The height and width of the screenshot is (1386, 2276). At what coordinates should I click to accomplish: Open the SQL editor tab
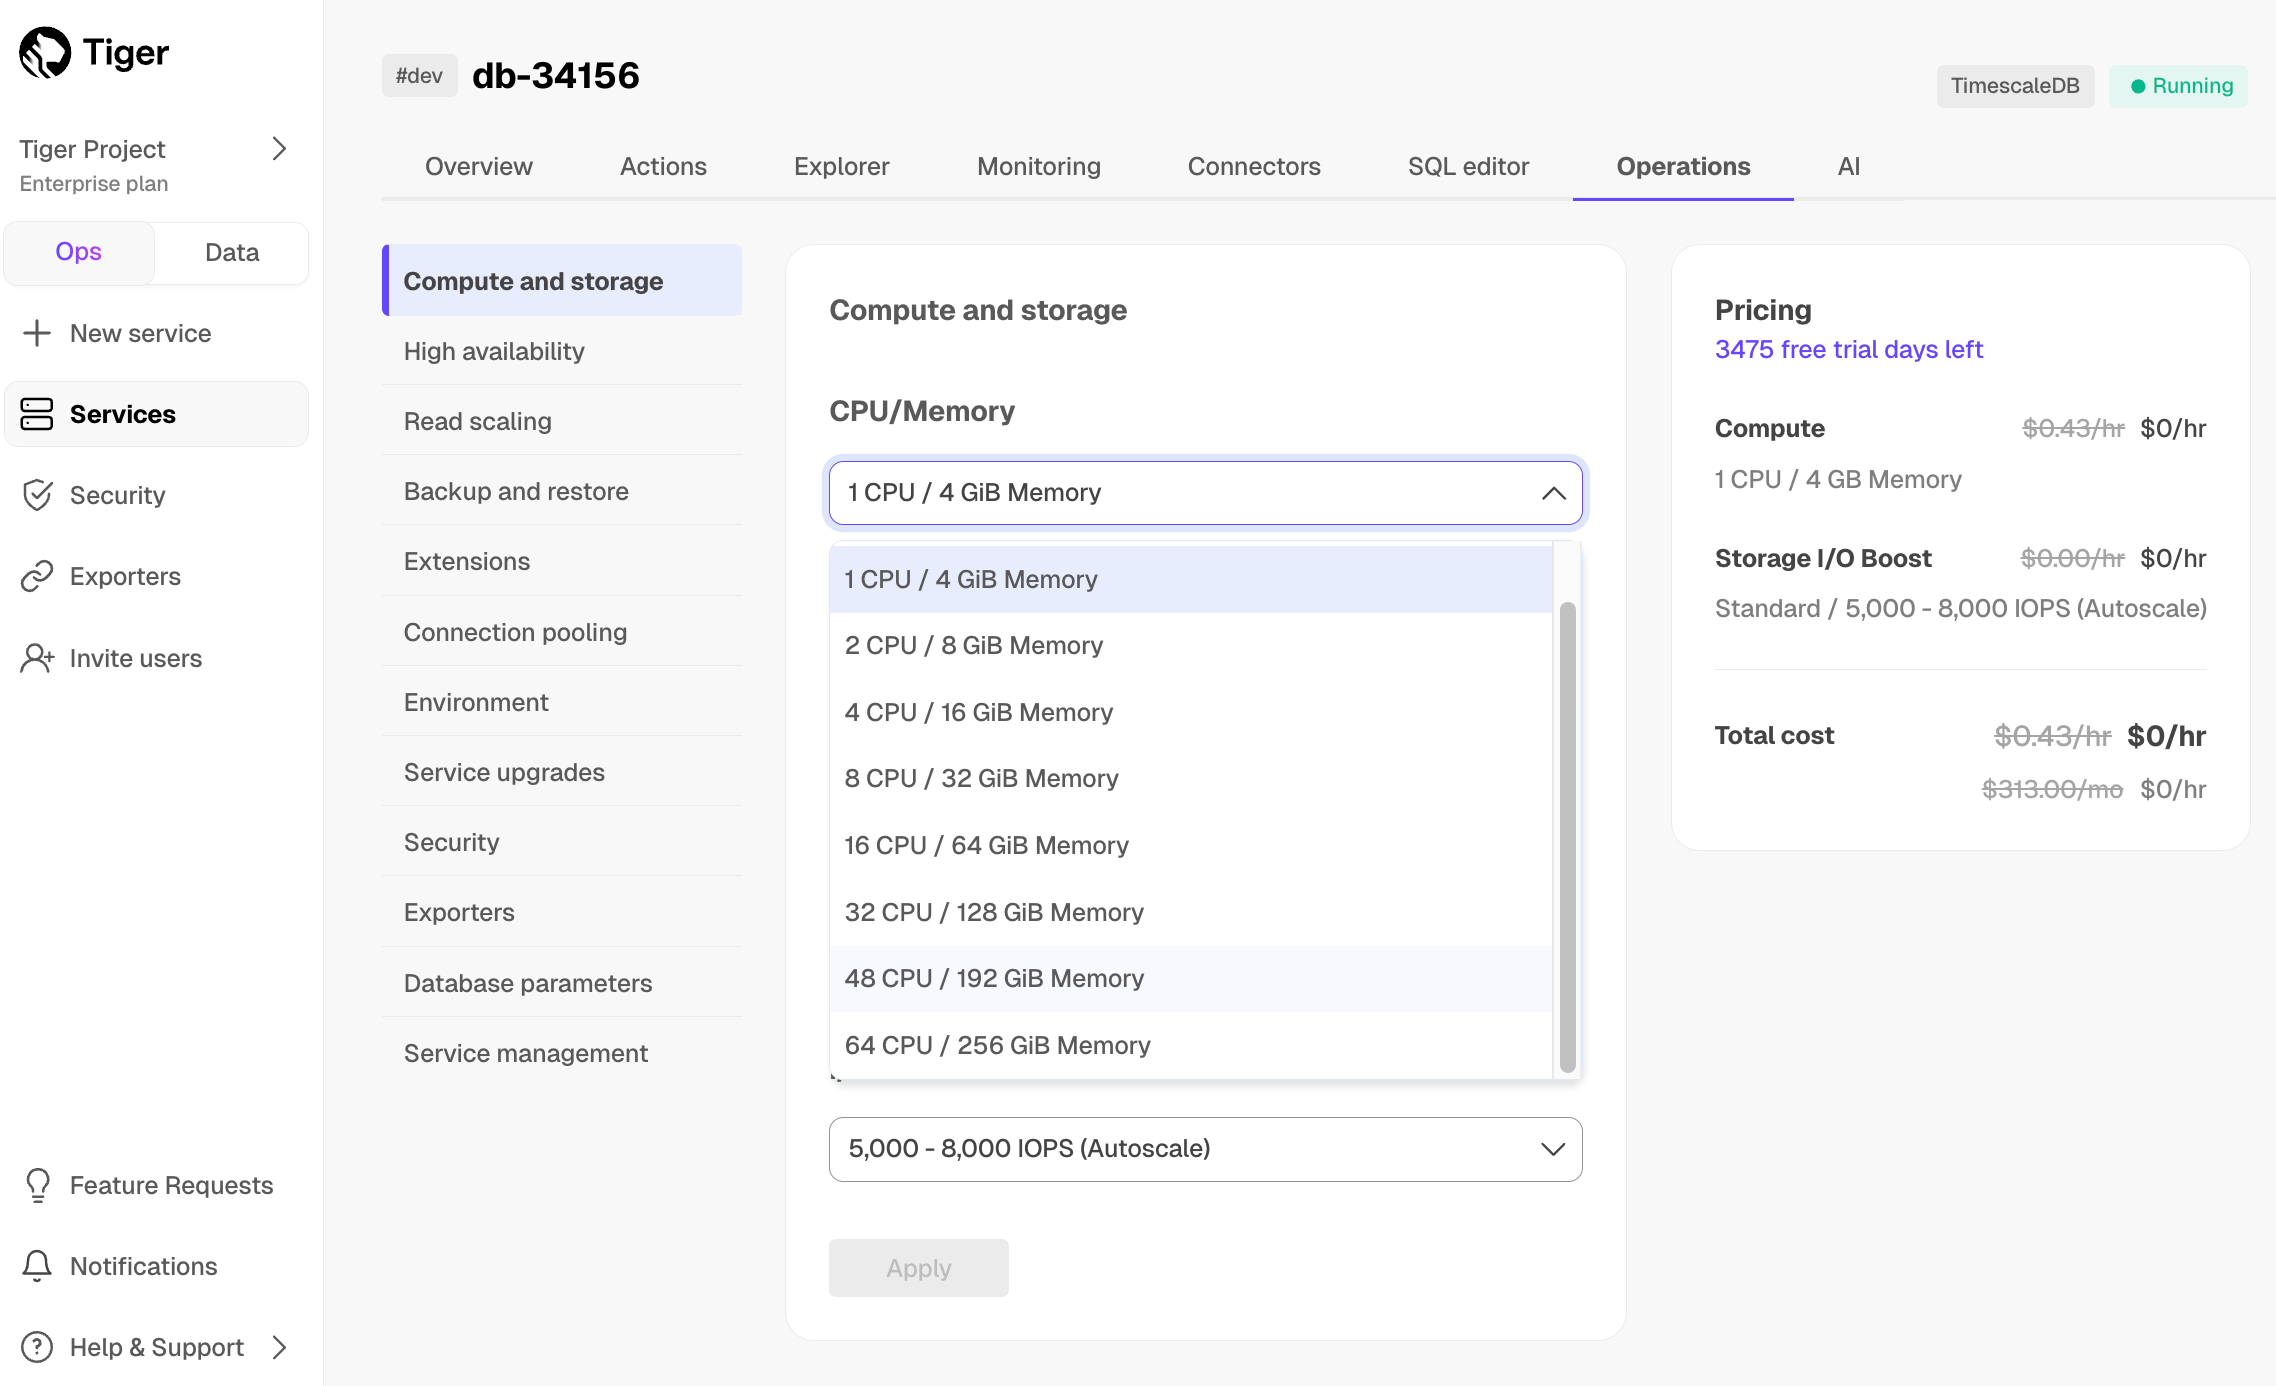tap(1468, 166)
